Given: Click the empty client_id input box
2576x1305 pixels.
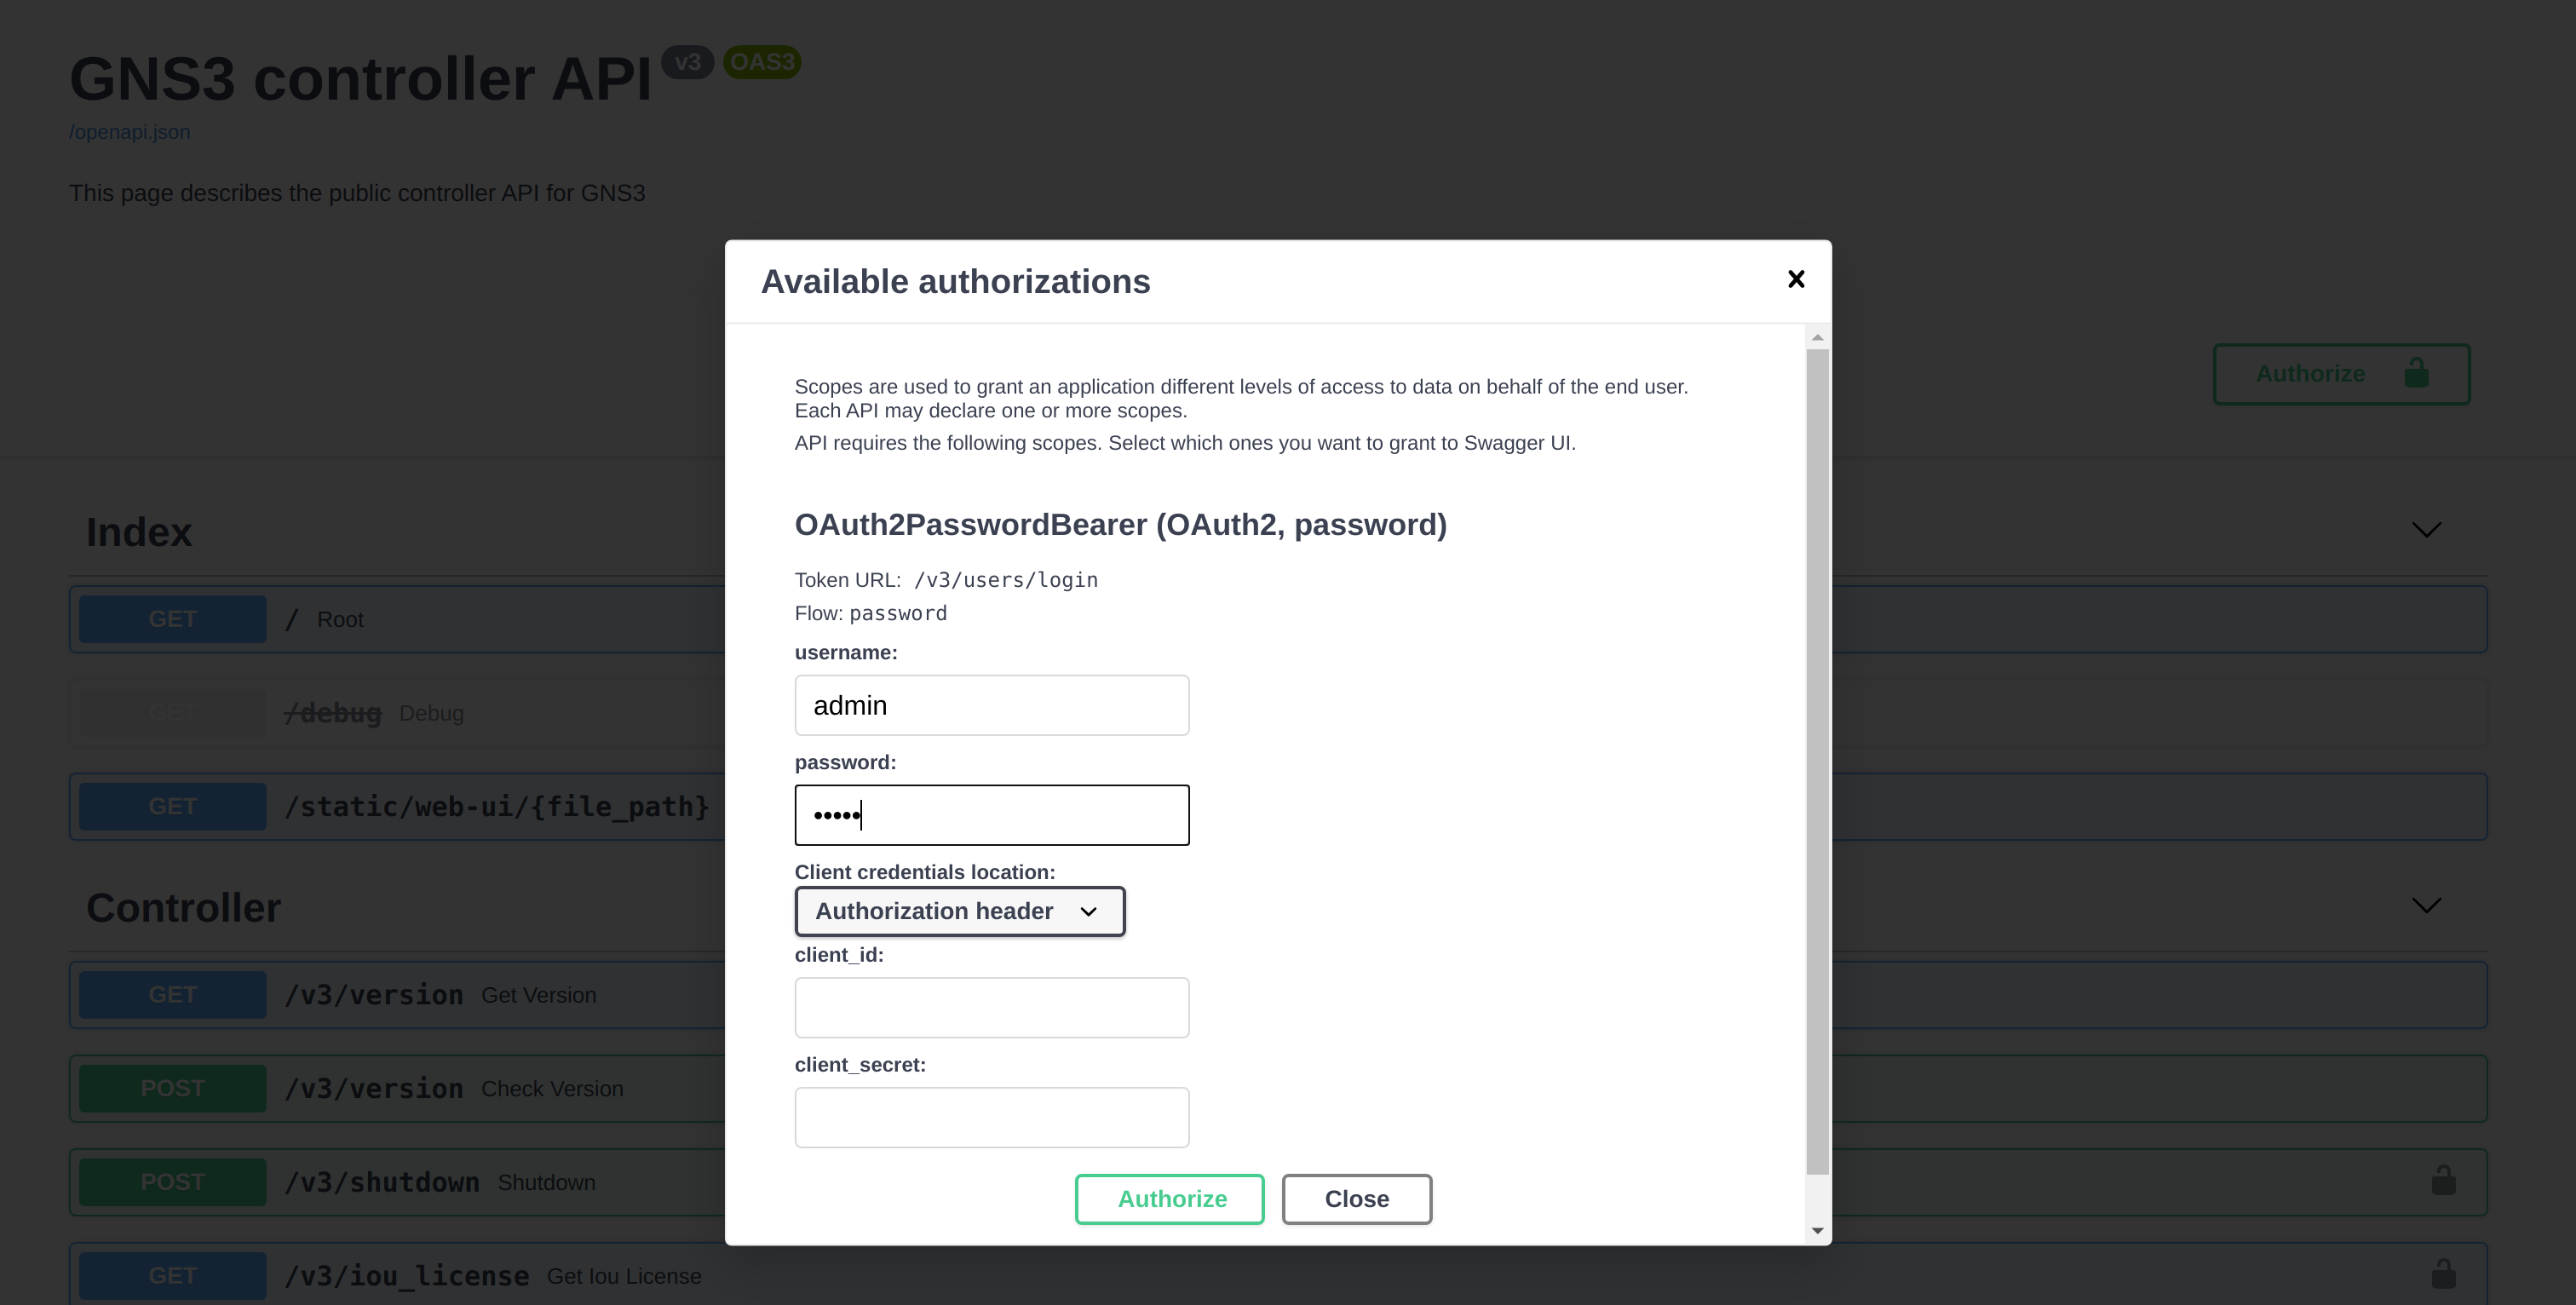Looking at the screenshot, I should [991, 1007].
